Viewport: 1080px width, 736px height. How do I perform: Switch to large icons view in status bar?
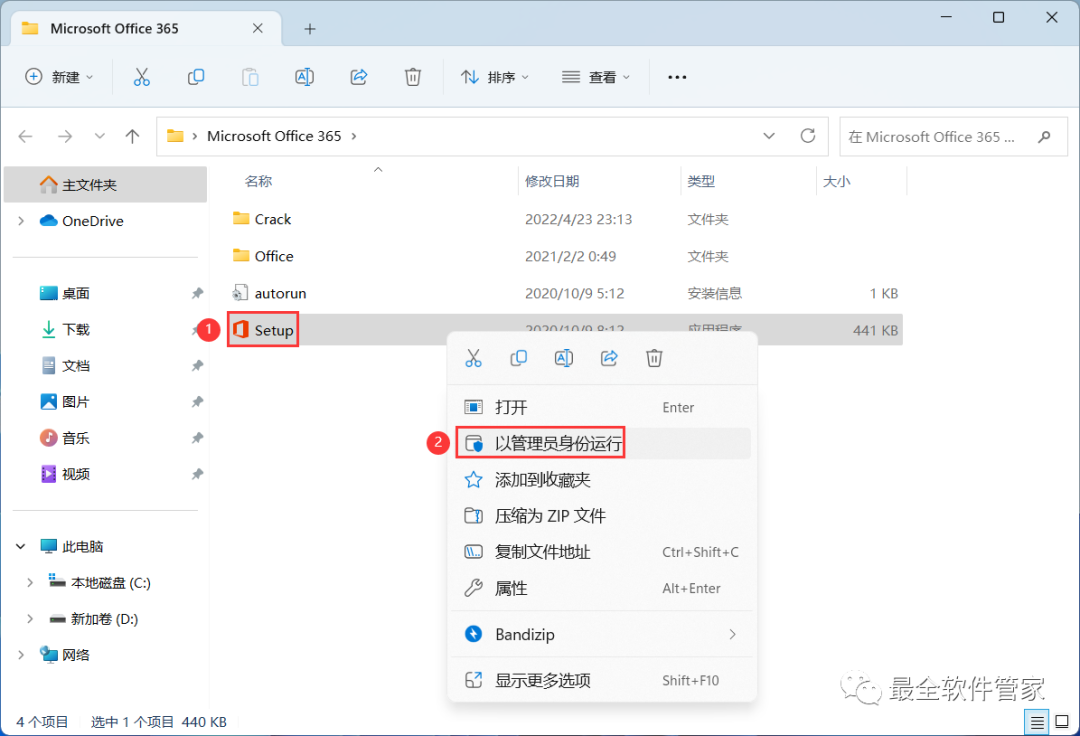pyautogui.click(x=1062, y=722)
